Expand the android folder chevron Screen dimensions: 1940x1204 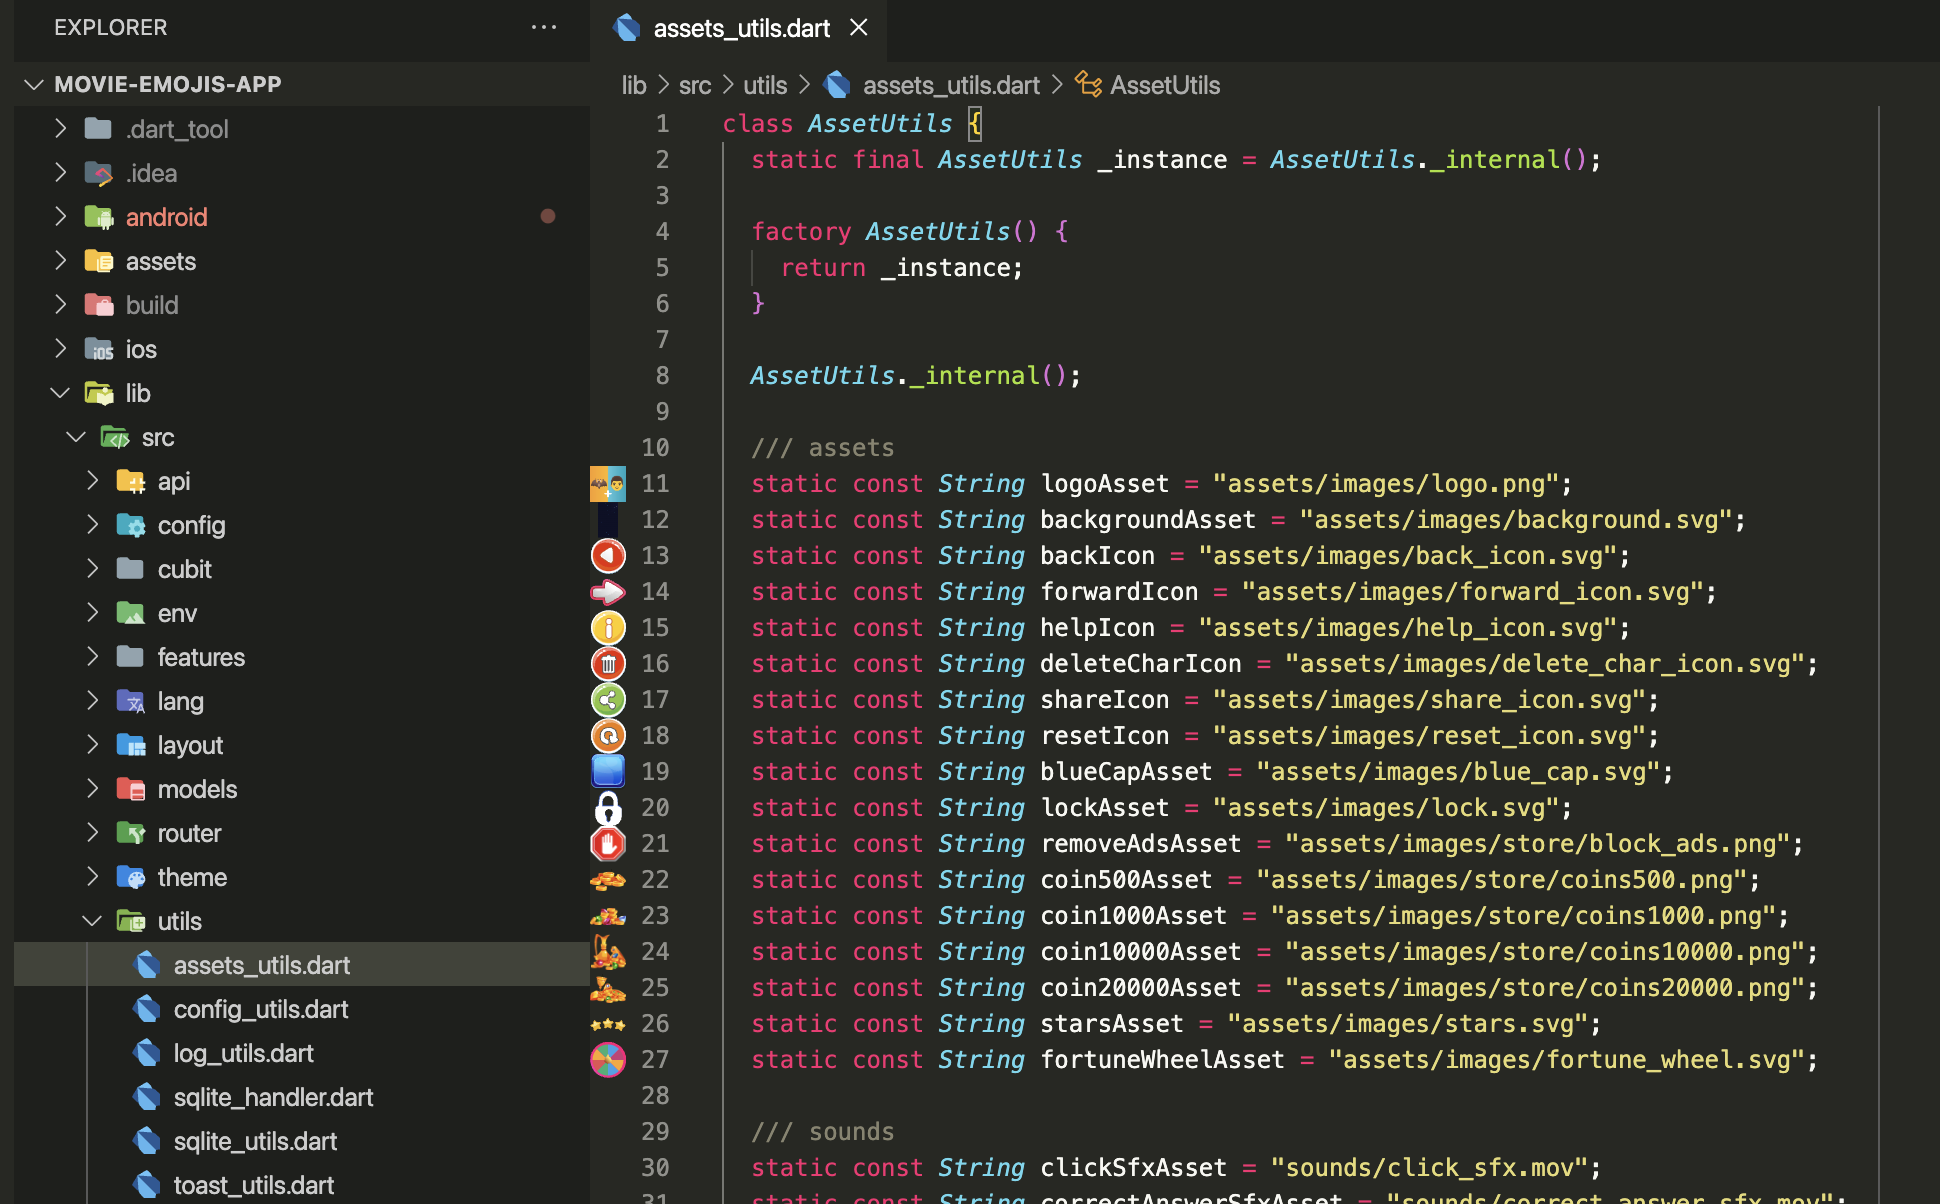click(61, 216)
